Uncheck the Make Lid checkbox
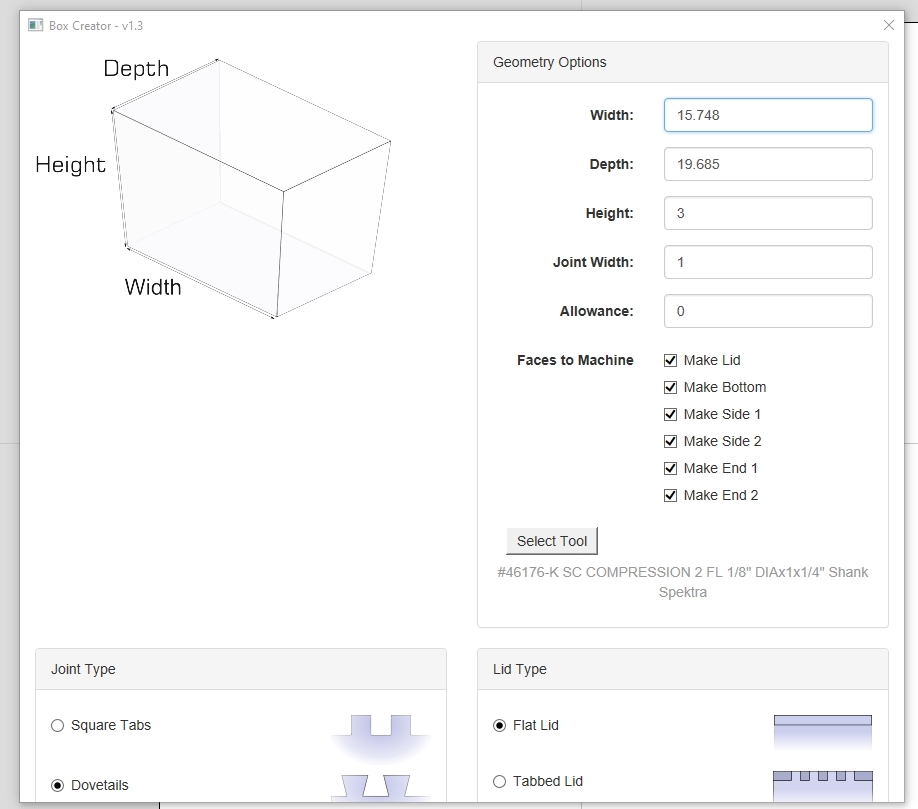Viewport: 918px width, 809px height. (x=671, y=360)
